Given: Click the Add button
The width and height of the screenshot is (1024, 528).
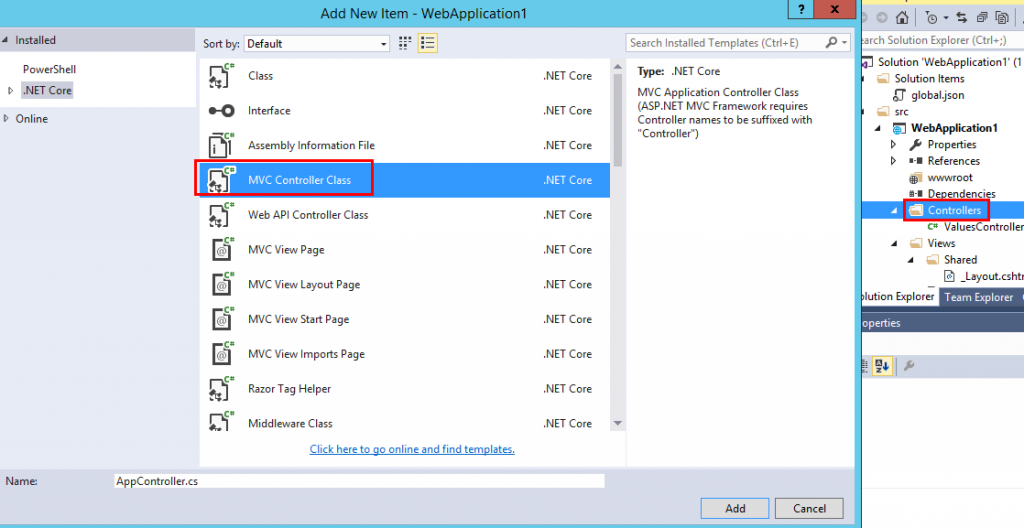Looking at the screenshot, I should tap(735, 508).
